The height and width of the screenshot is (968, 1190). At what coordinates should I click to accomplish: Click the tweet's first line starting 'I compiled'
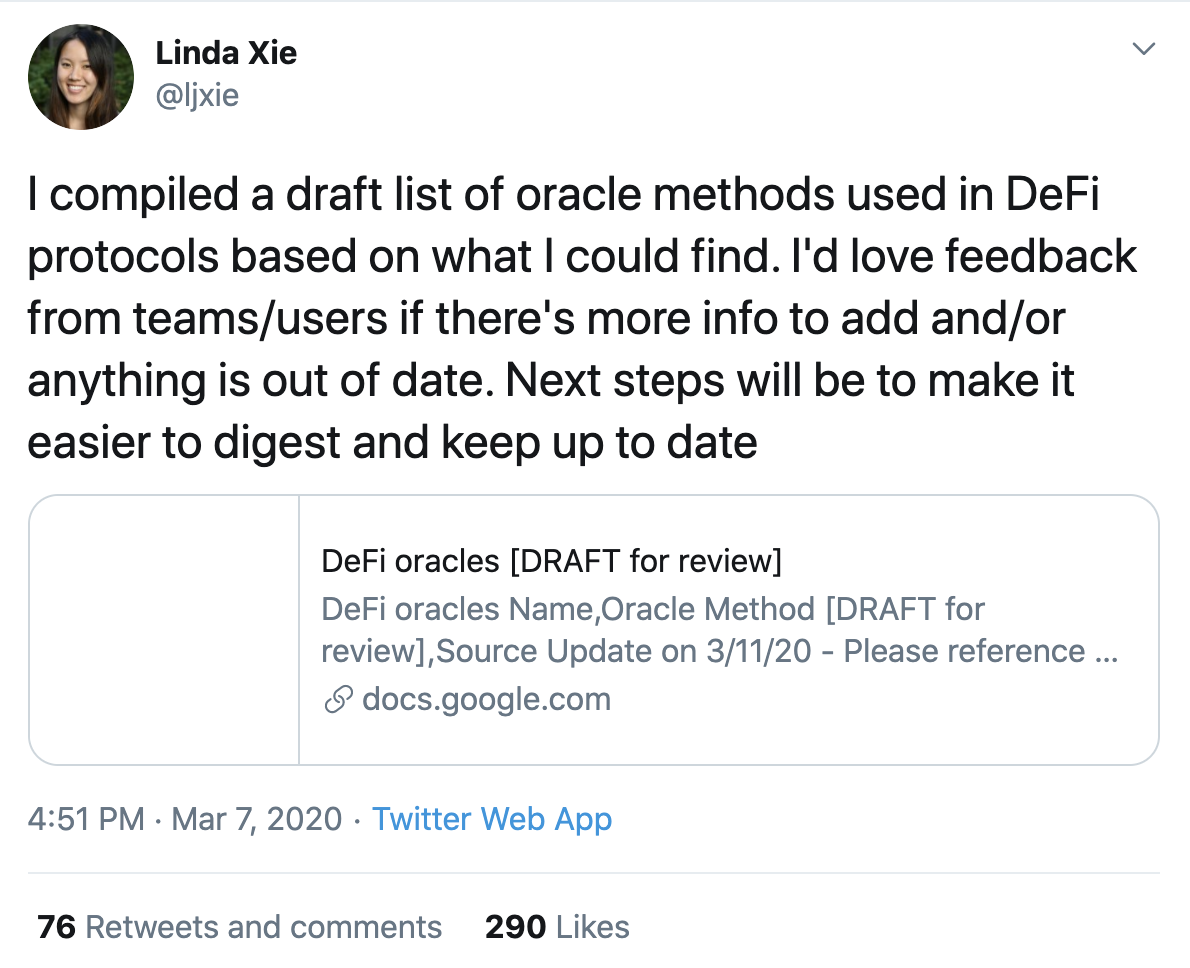tap(563, 195)
